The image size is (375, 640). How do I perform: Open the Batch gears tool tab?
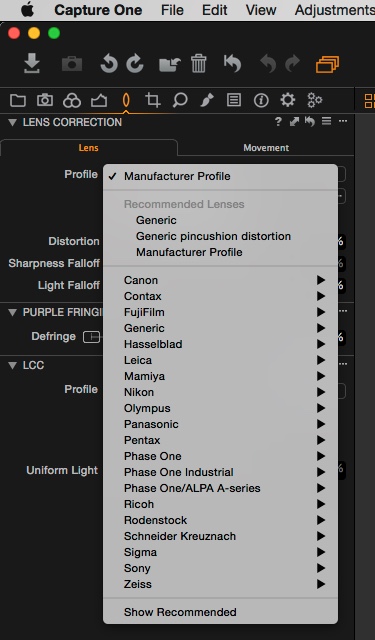point(315,100)
